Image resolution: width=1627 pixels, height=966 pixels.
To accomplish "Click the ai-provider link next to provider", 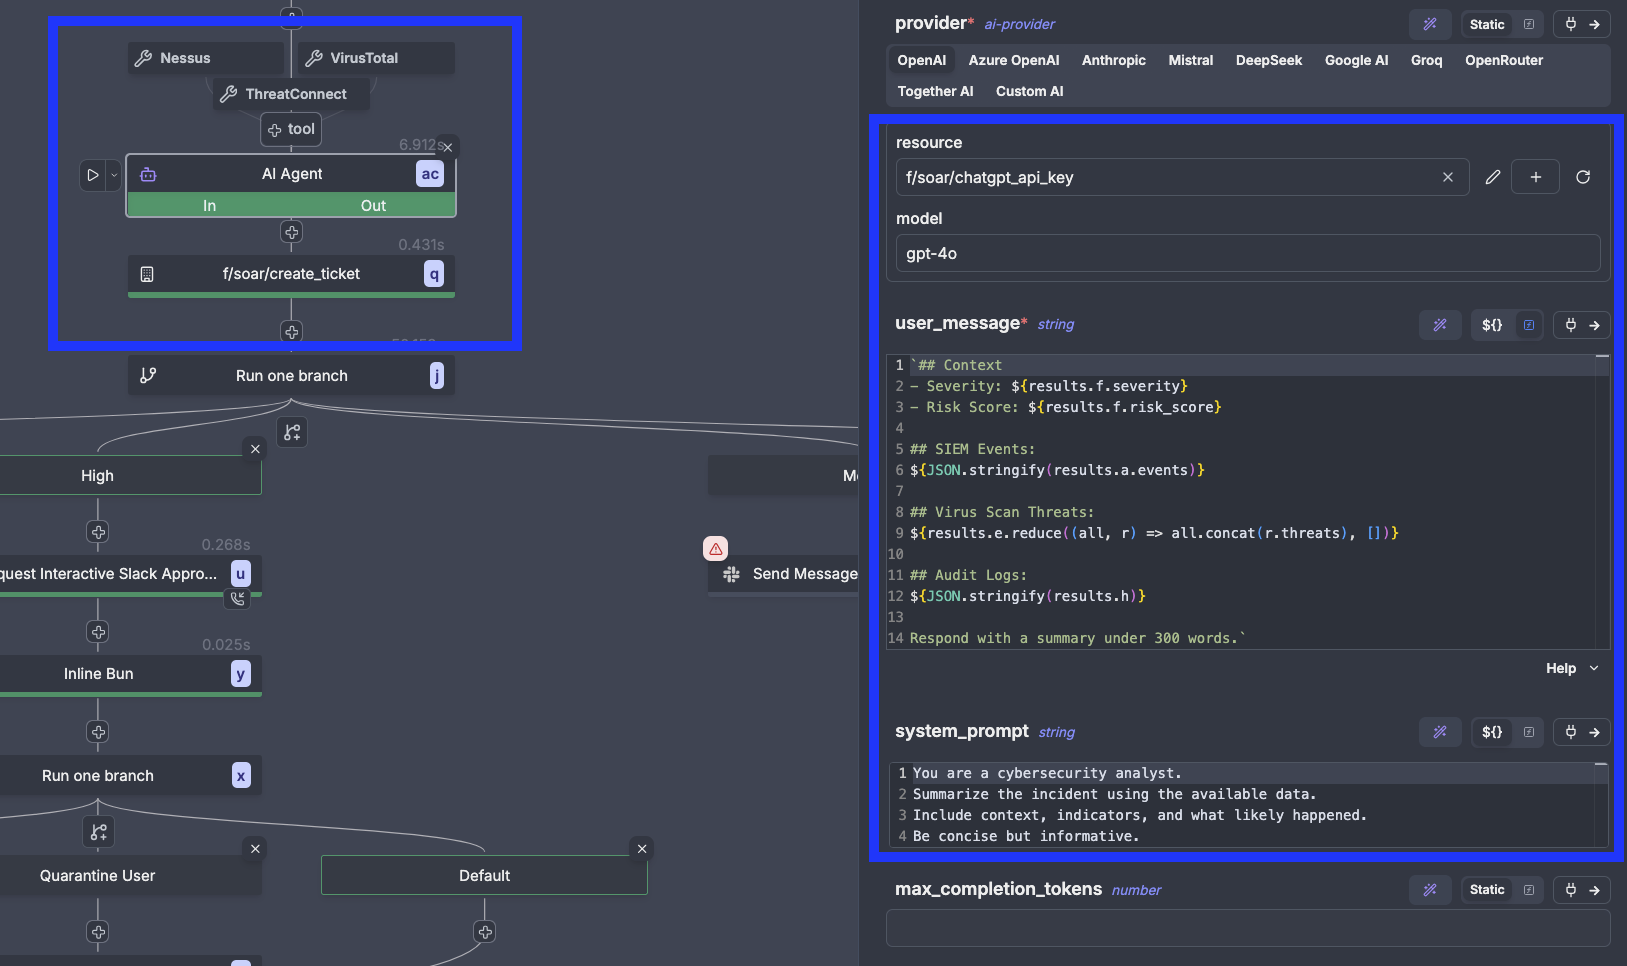I will (x=1019, y=24).
